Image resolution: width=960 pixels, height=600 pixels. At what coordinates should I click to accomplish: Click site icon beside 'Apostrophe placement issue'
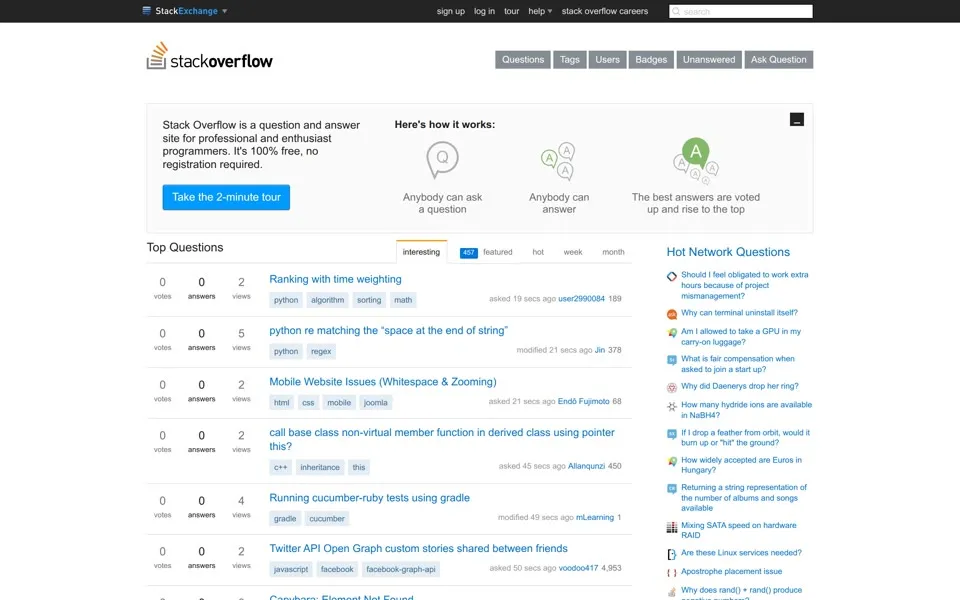[672, 573]
